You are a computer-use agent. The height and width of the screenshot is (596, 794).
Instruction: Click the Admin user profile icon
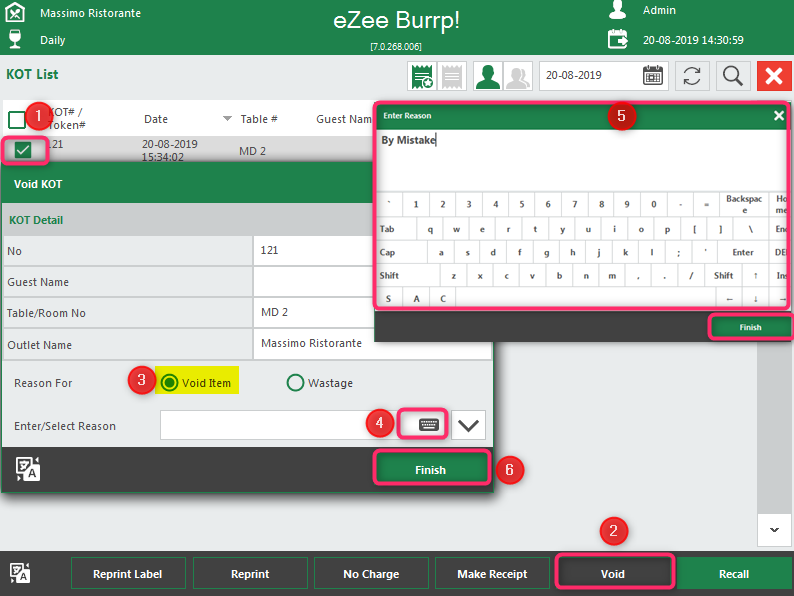pos(617,10)
